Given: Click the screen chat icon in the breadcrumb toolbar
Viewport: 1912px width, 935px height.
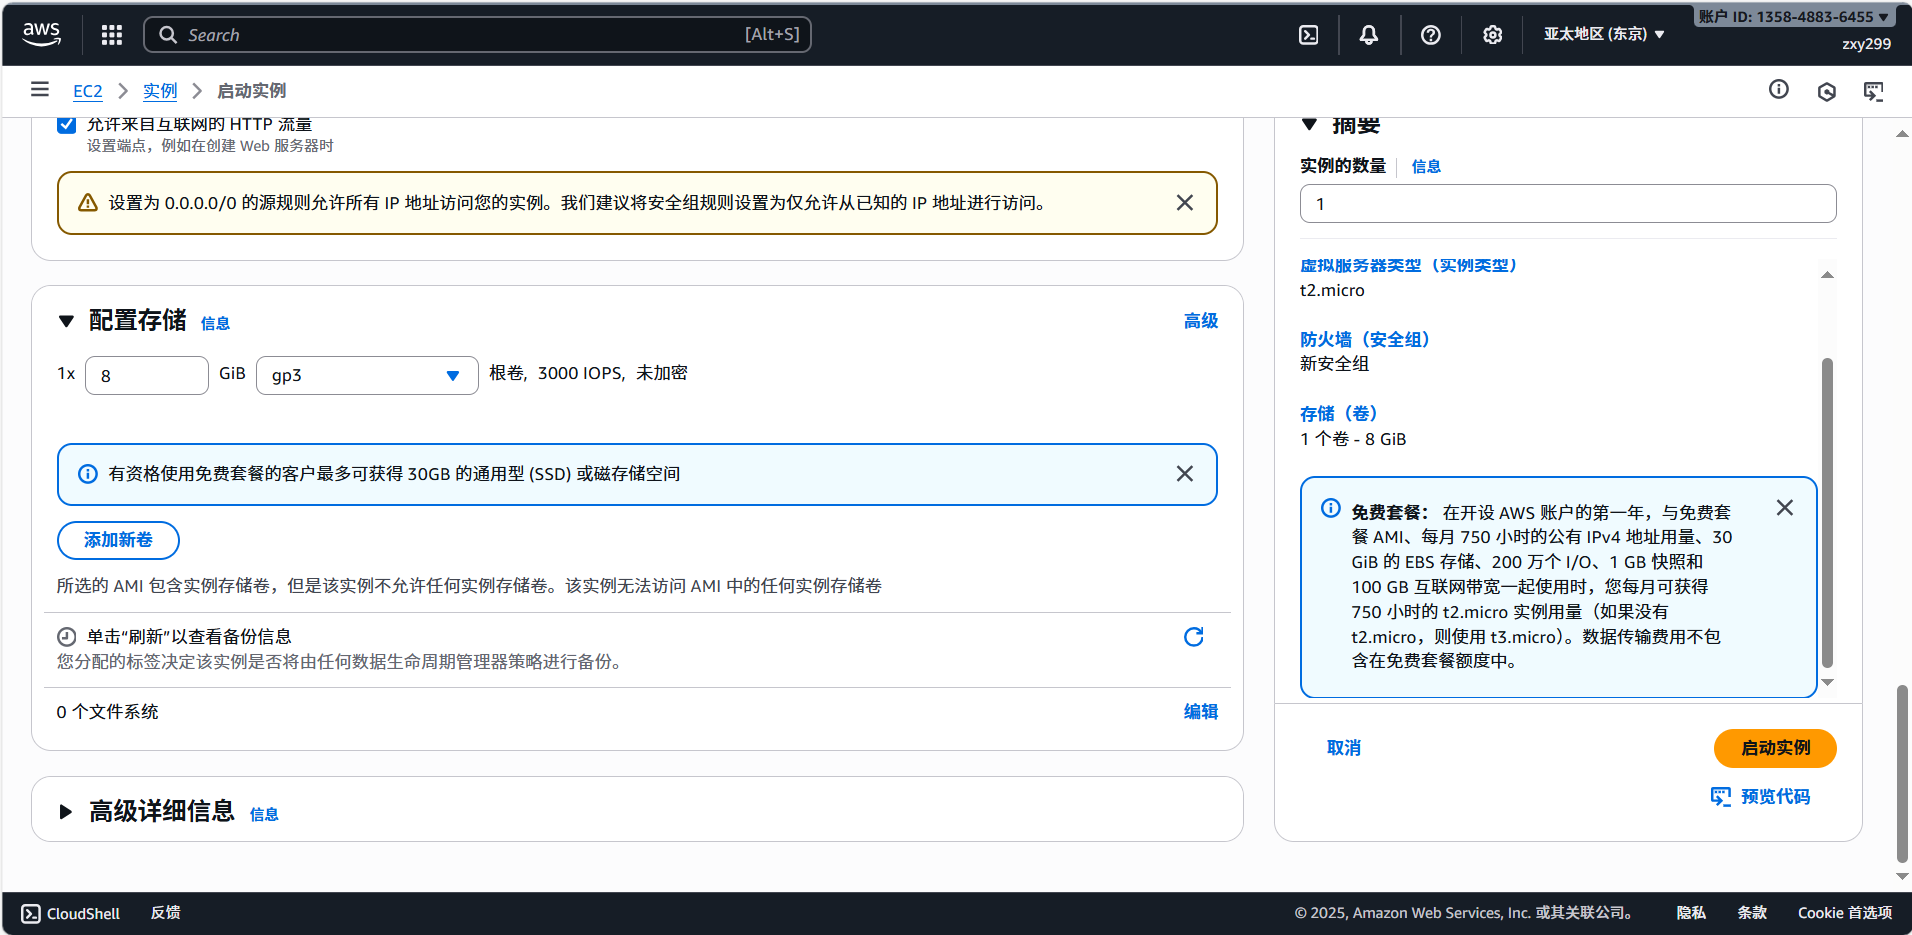Looking at the screenshot, I should pyautogui.click(x=1874, y=92).
